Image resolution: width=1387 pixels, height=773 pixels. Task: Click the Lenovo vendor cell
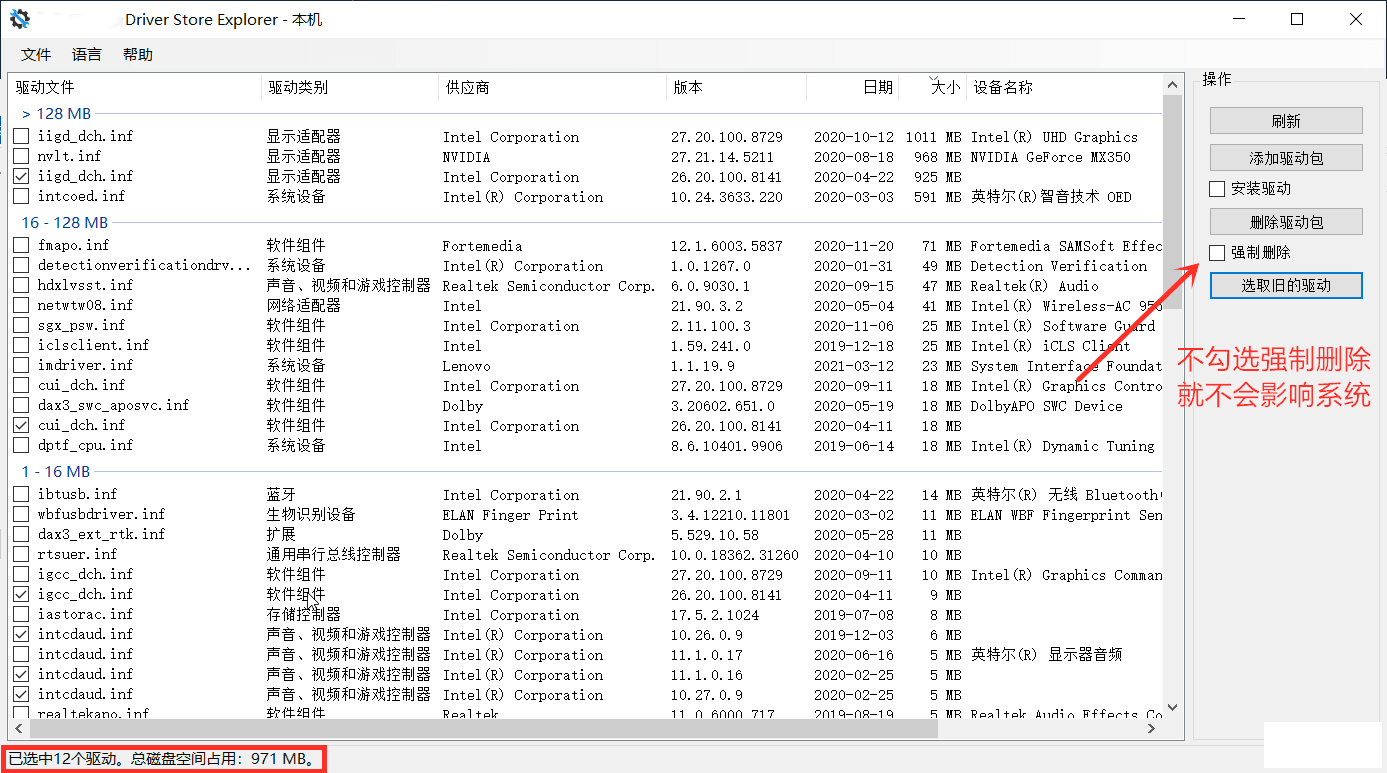(x=467, y=366)
